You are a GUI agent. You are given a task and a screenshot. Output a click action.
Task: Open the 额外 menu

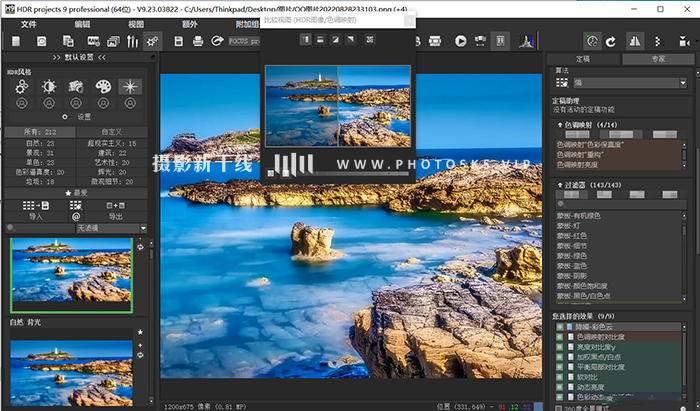tap(189, 24)
